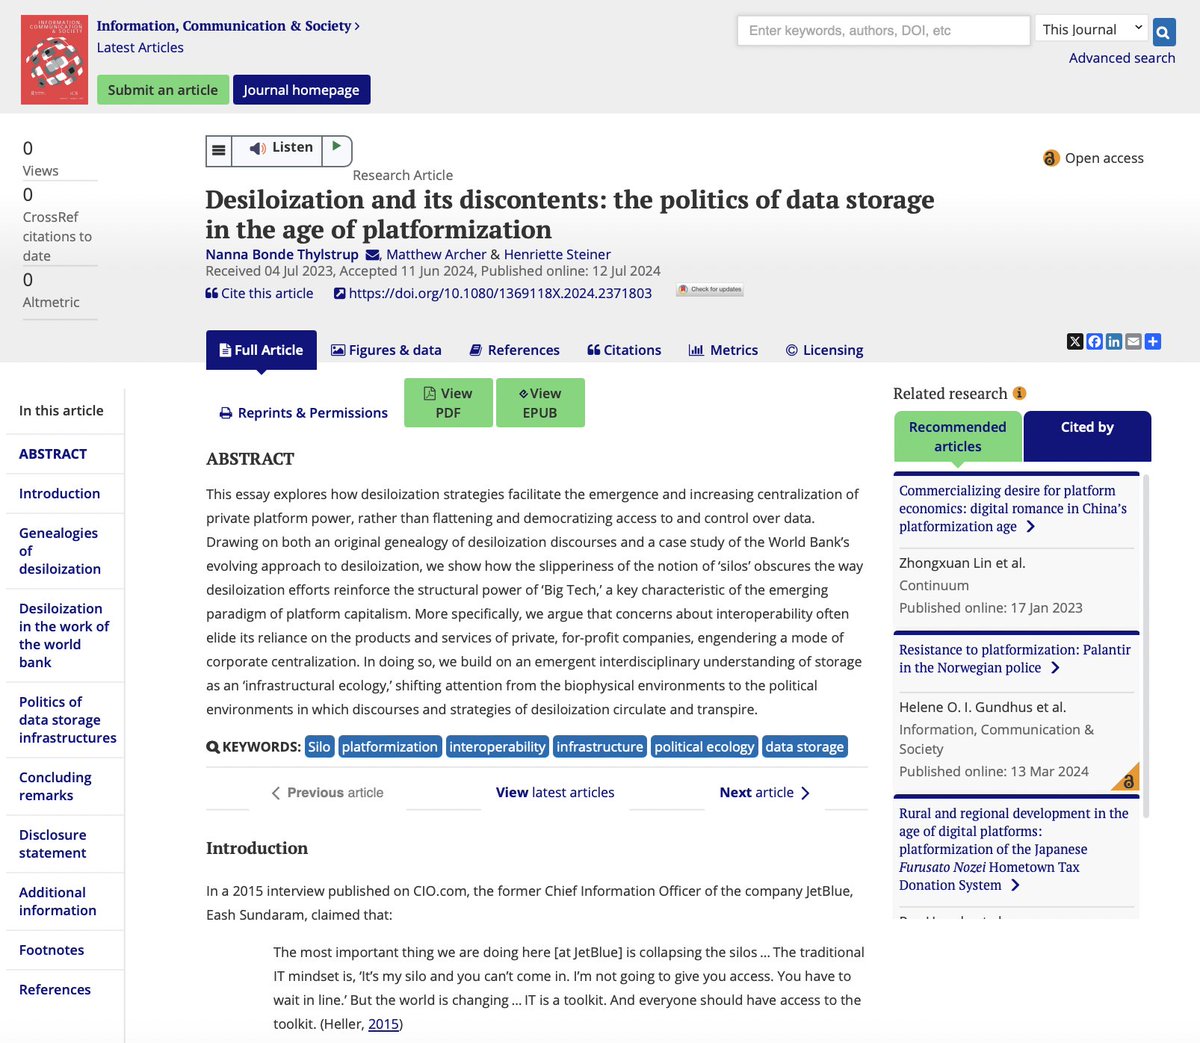Open Advanced search

[1122, 58]
